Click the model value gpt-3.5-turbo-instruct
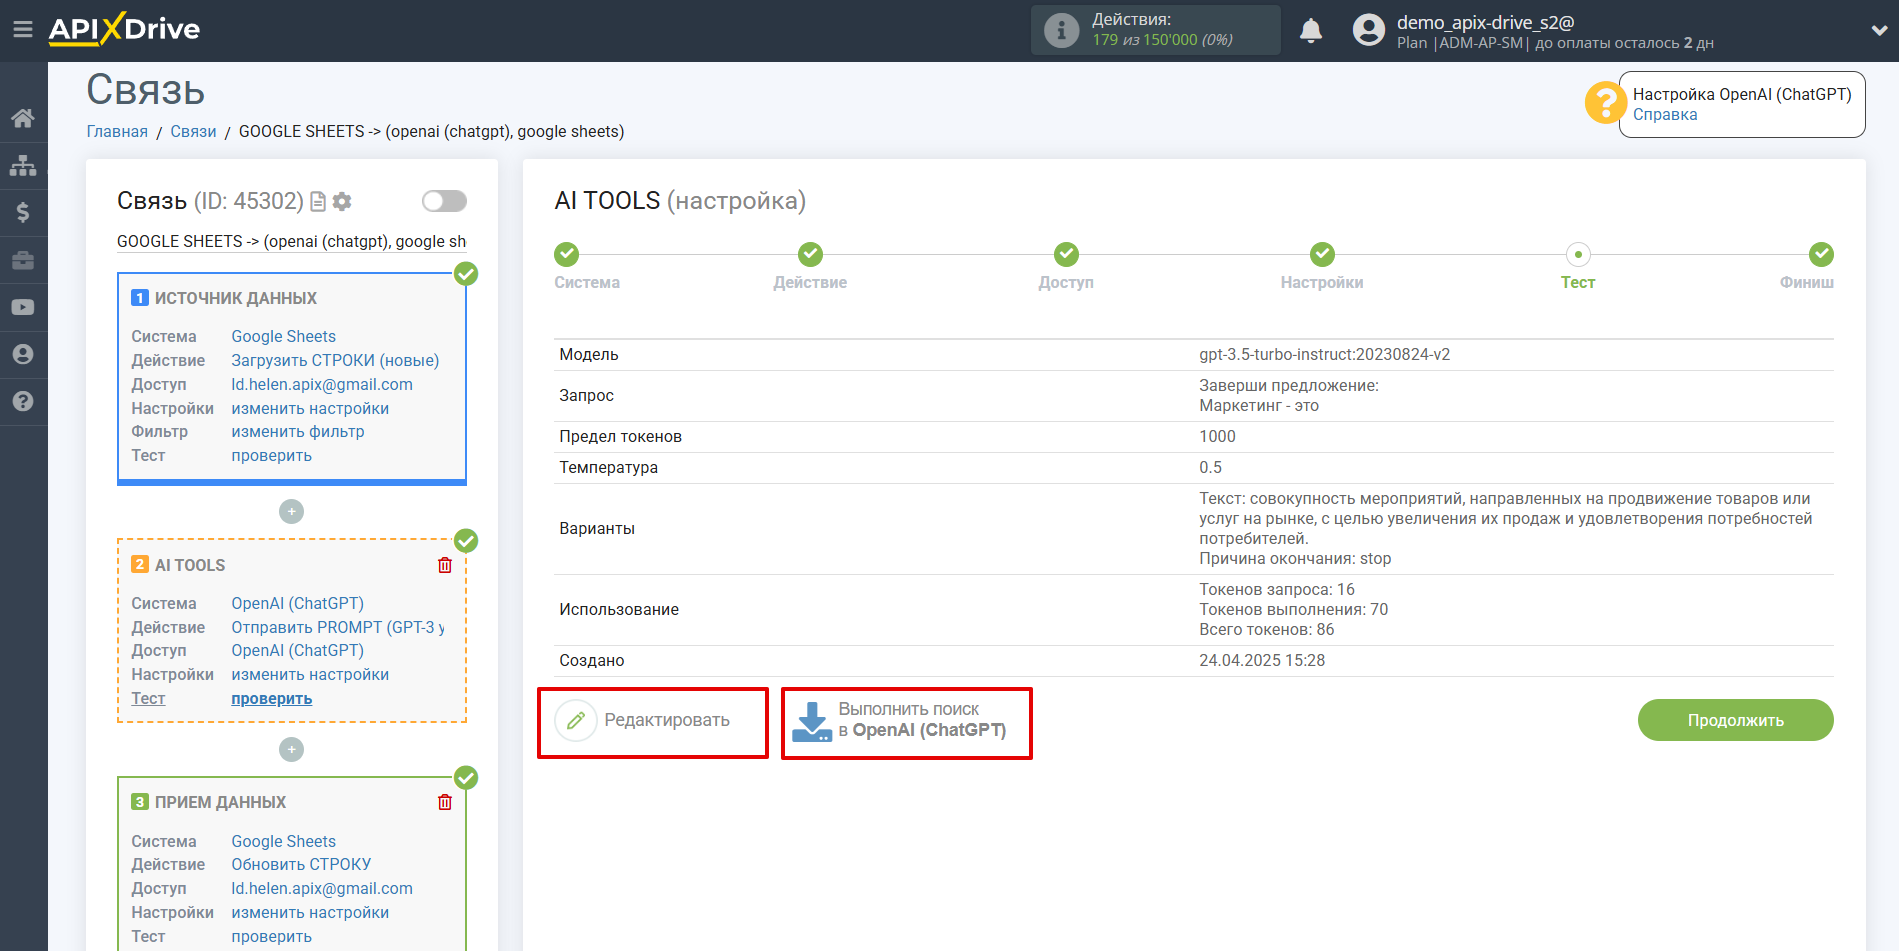 1324,355
